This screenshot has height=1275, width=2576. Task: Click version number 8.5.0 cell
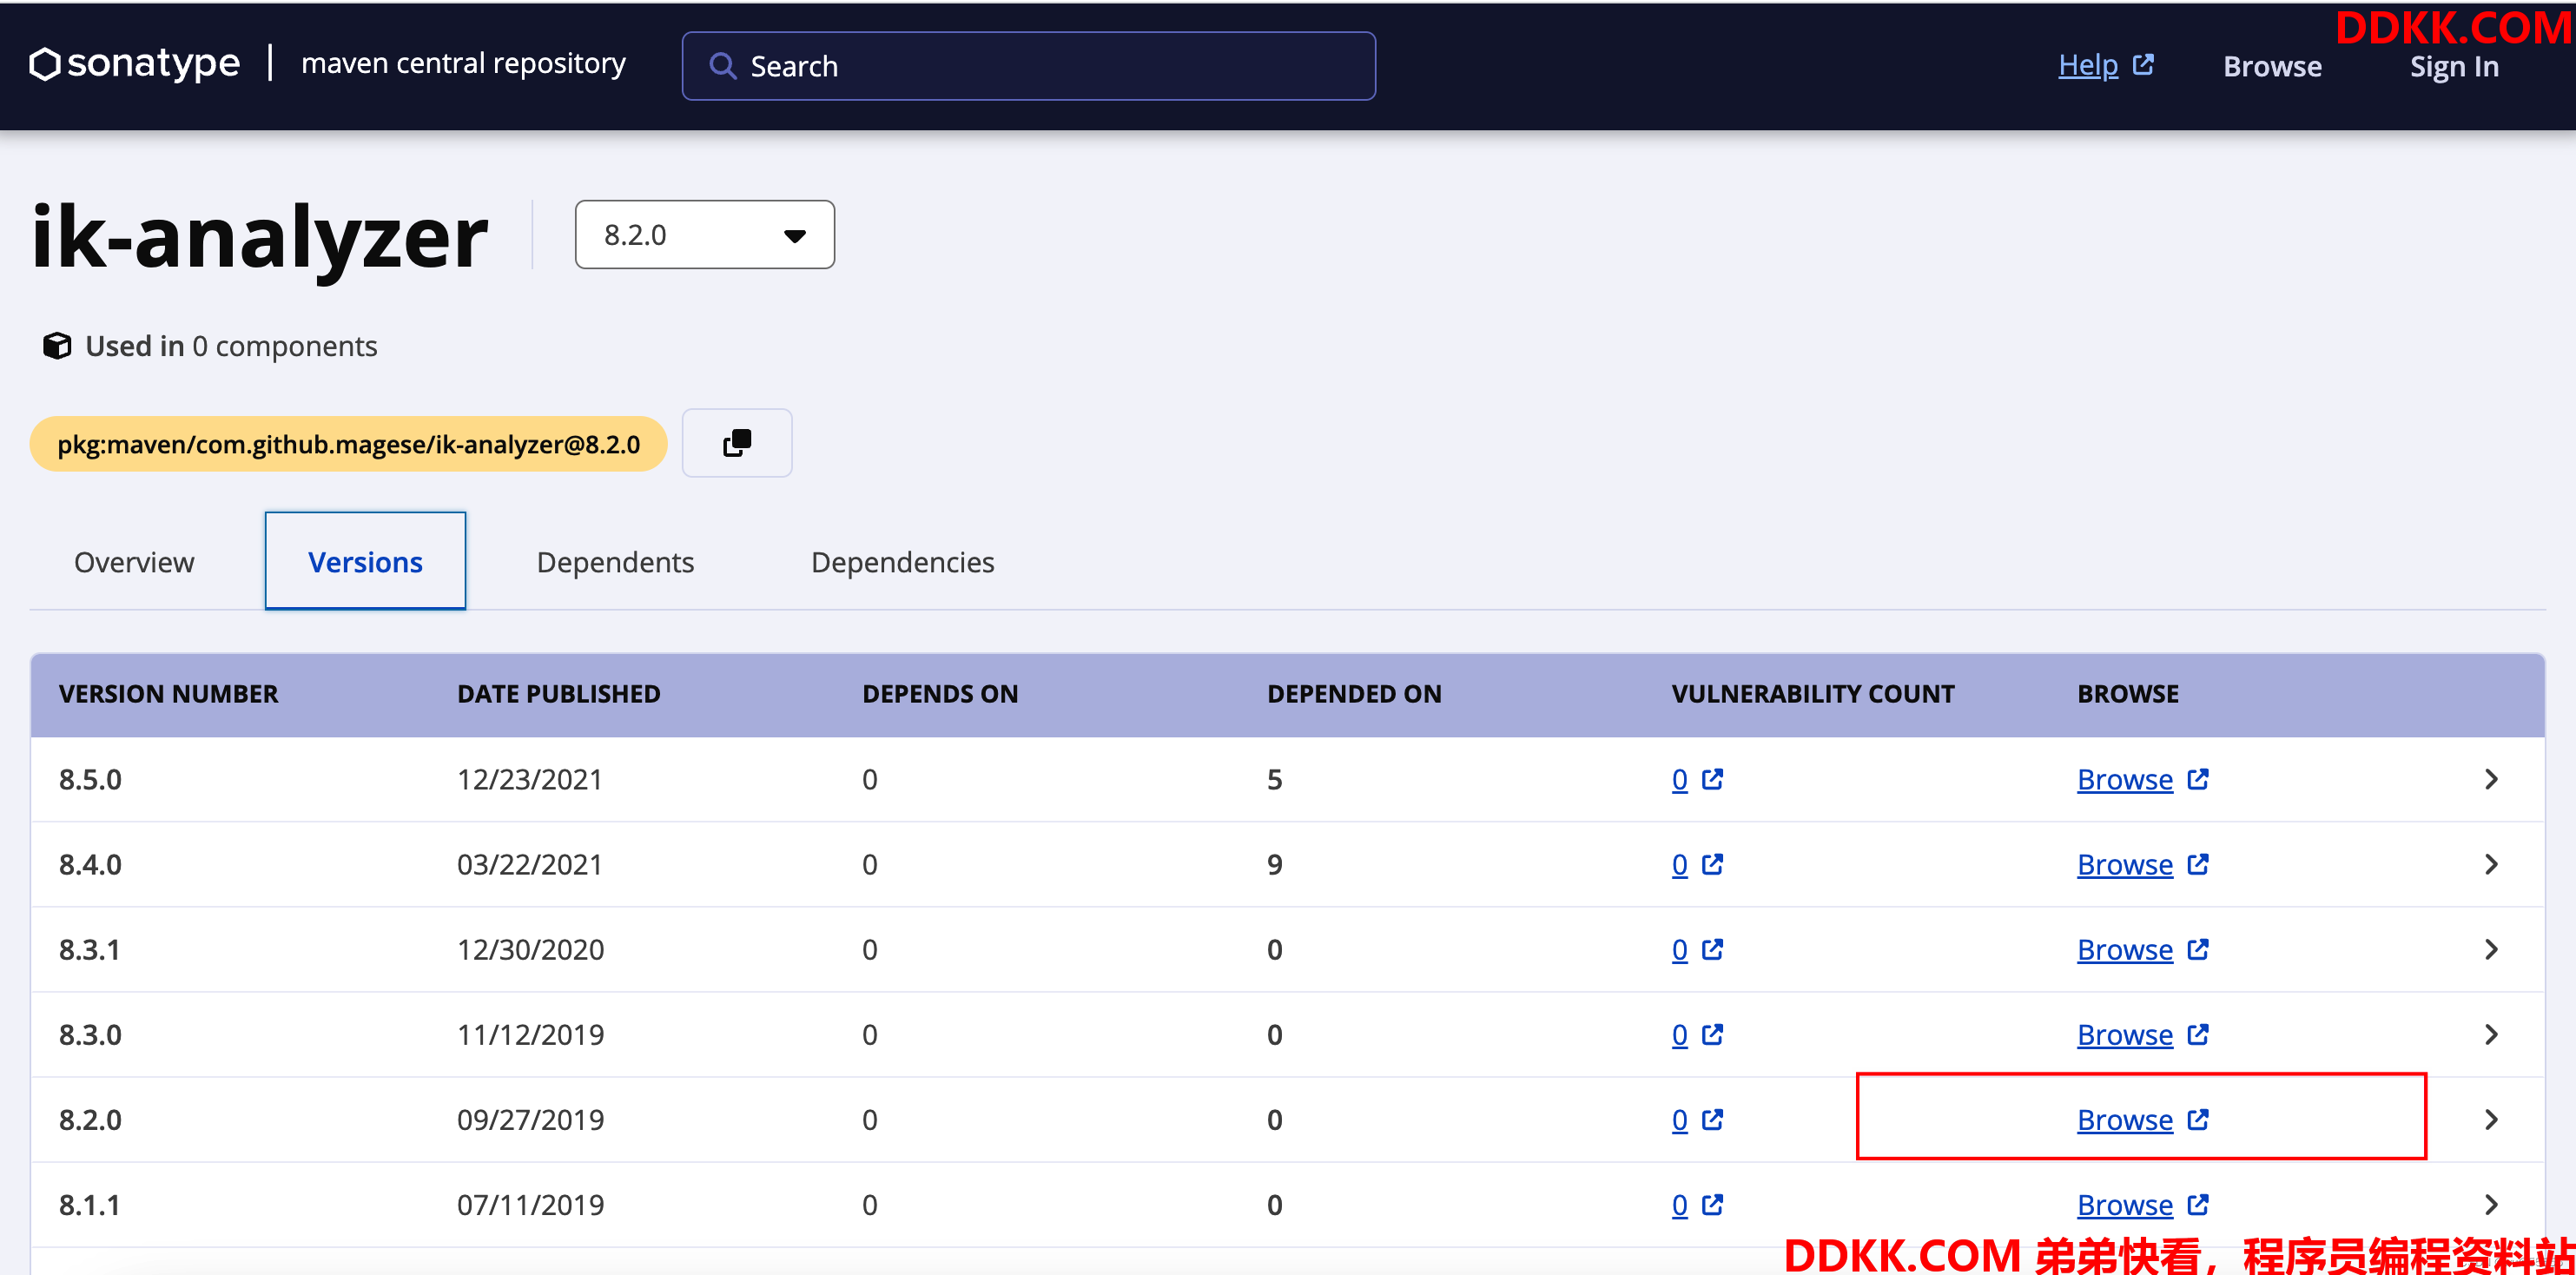point(90,779)
